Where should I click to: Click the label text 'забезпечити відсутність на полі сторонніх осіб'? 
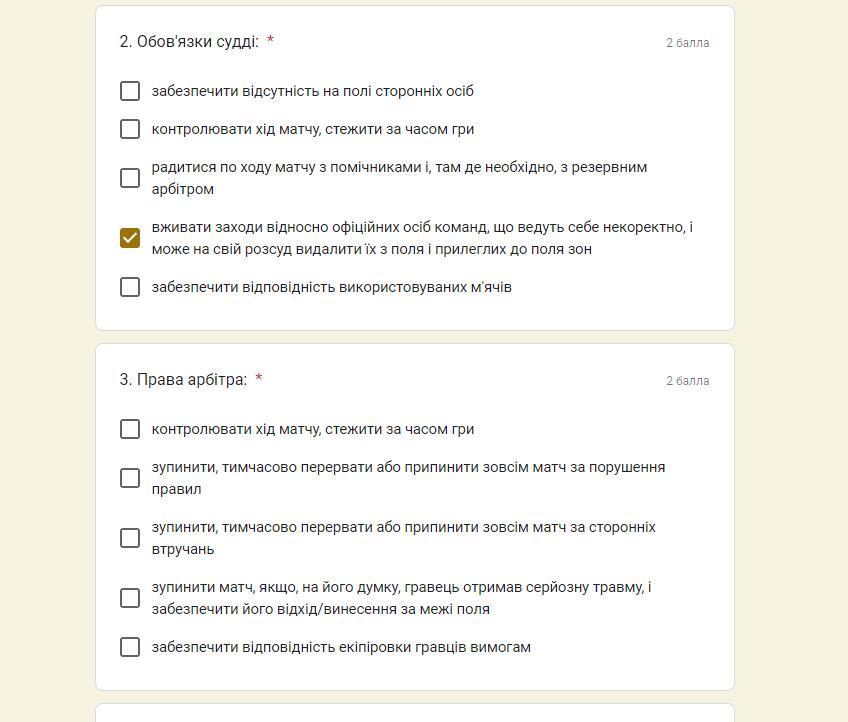[313, 91]
